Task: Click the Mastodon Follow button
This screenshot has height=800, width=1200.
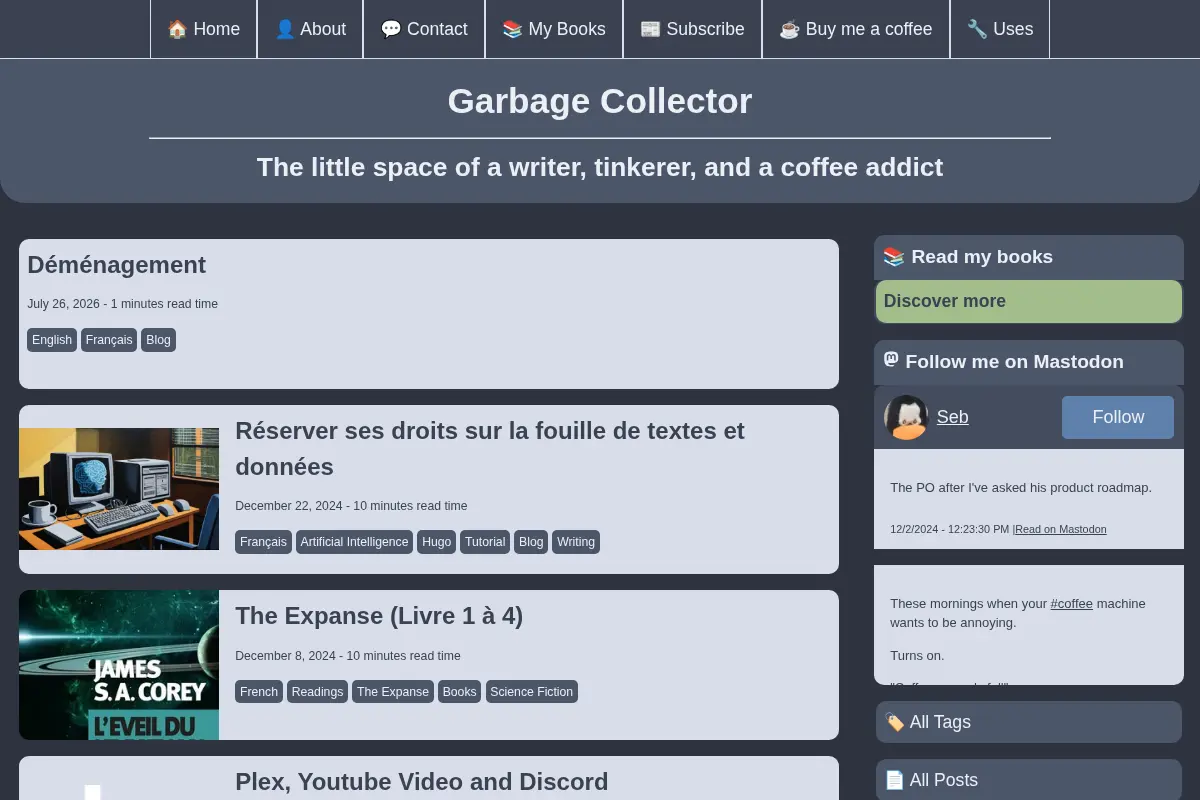Action: [x=1118, y=417]
